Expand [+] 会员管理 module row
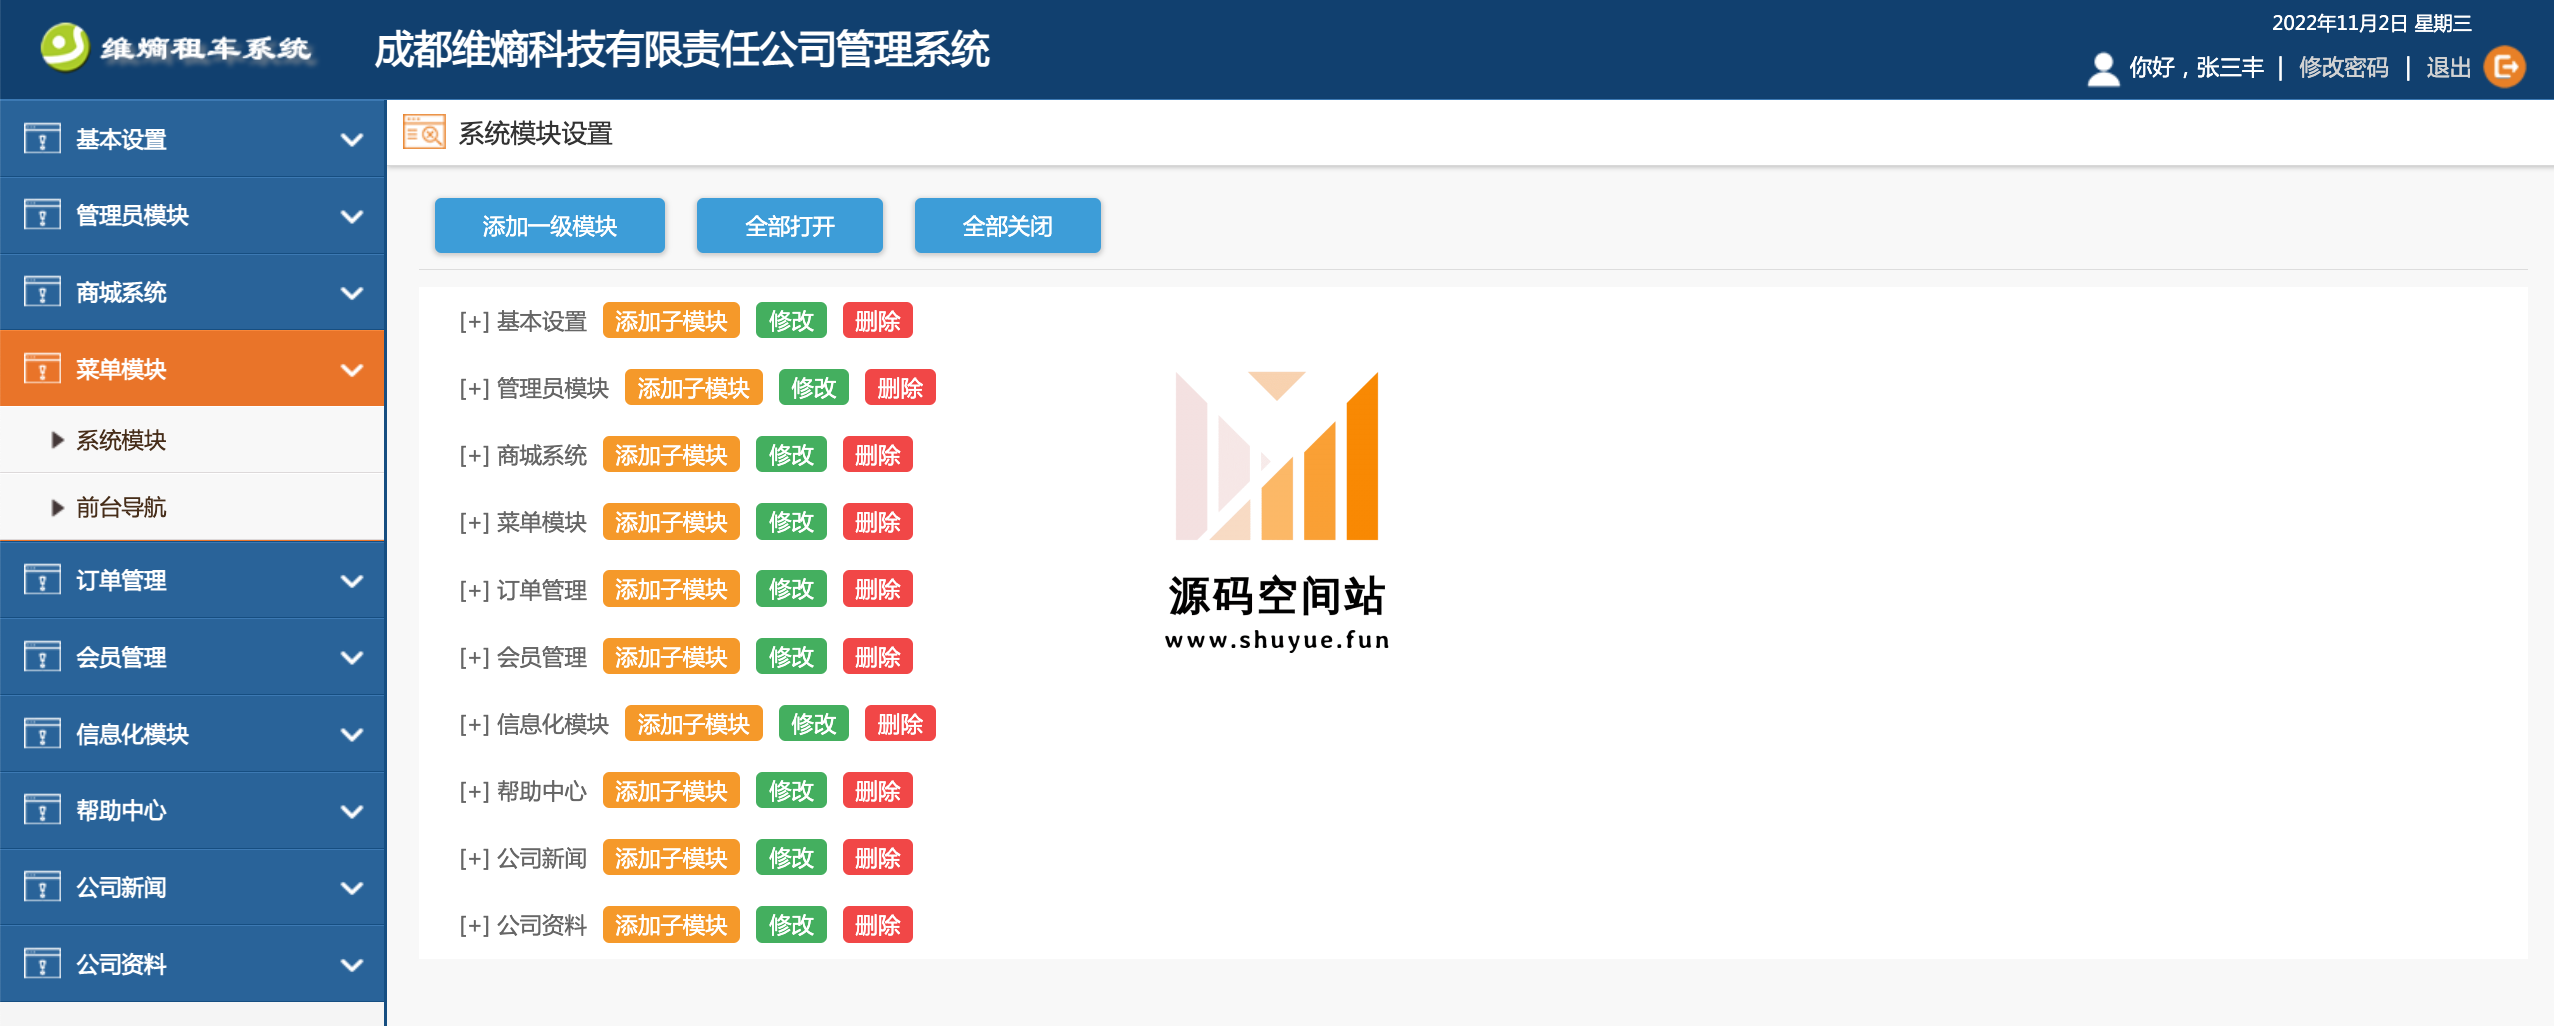The width and height of the screenshot is (2554, 1026). 474,657
